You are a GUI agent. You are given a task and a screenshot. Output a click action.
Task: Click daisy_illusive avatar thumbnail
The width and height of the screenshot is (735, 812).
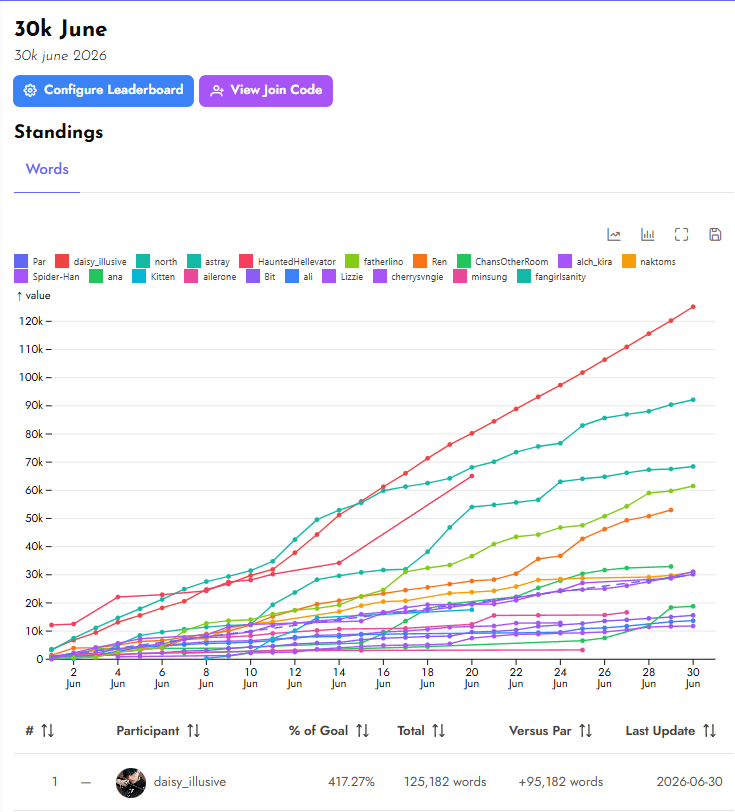point(131,782)
